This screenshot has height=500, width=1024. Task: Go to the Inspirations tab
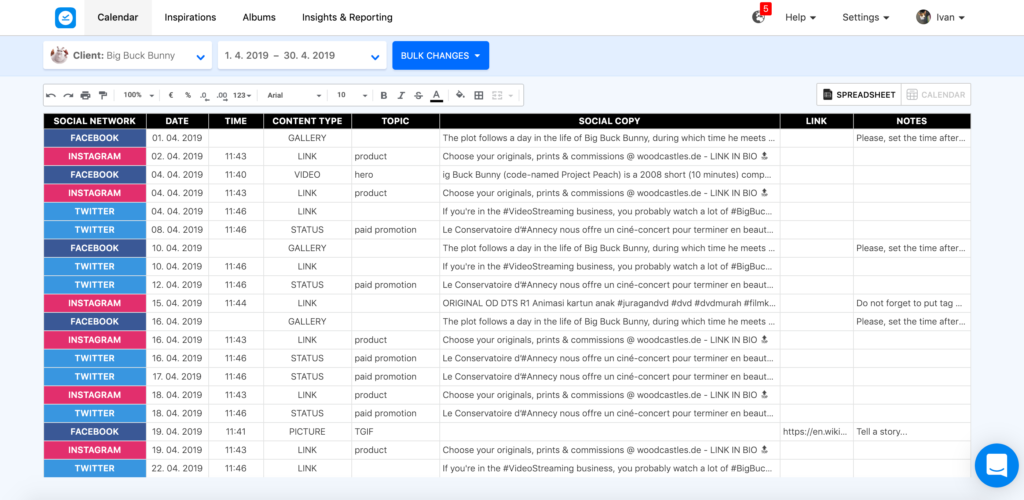click(190, 17)
